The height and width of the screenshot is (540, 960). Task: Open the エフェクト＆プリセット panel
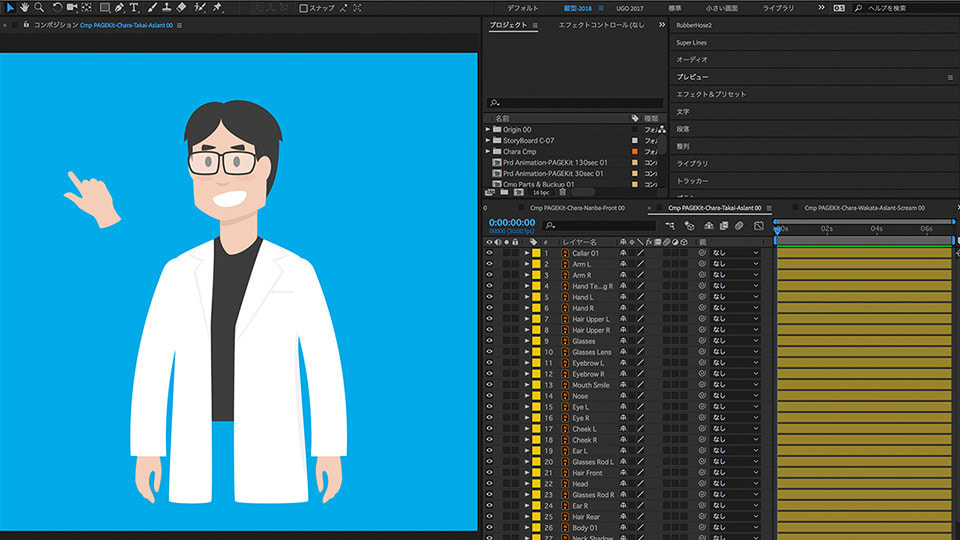[711, 94]
